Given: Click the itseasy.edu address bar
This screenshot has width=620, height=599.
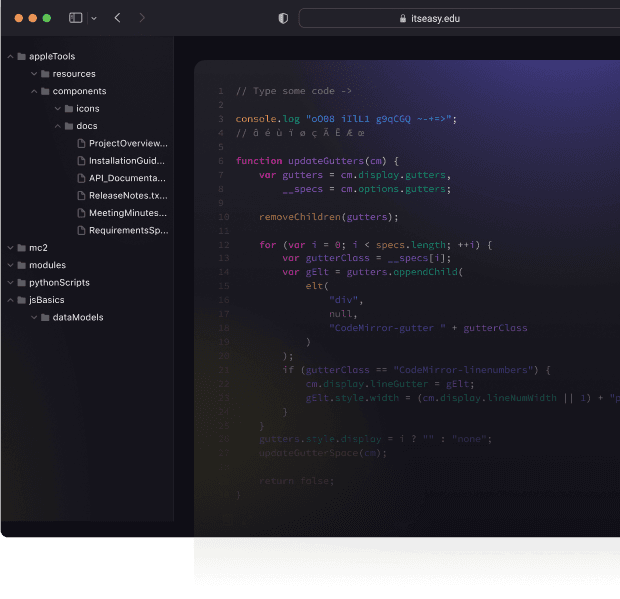Looking at the screenshot, I should tap(459, 18).
